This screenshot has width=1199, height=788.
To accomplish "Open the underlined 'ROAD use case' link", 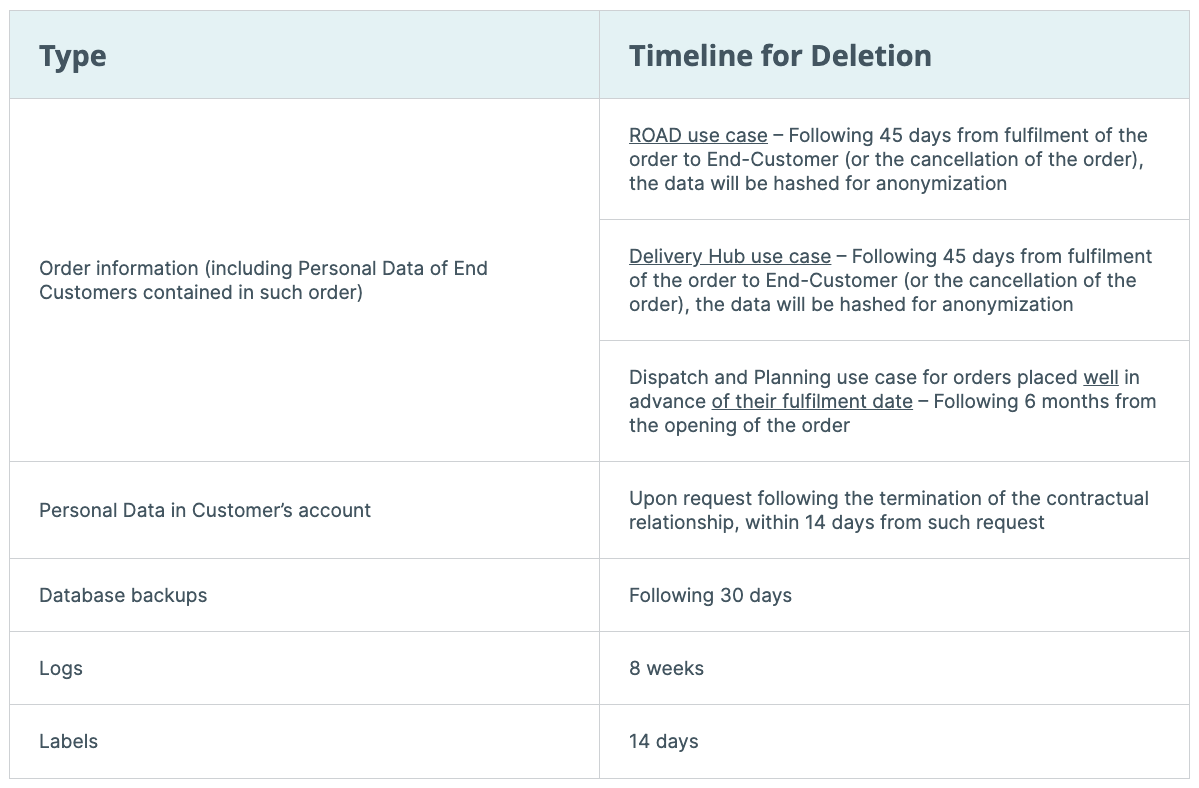I will [x=698, y=135].
